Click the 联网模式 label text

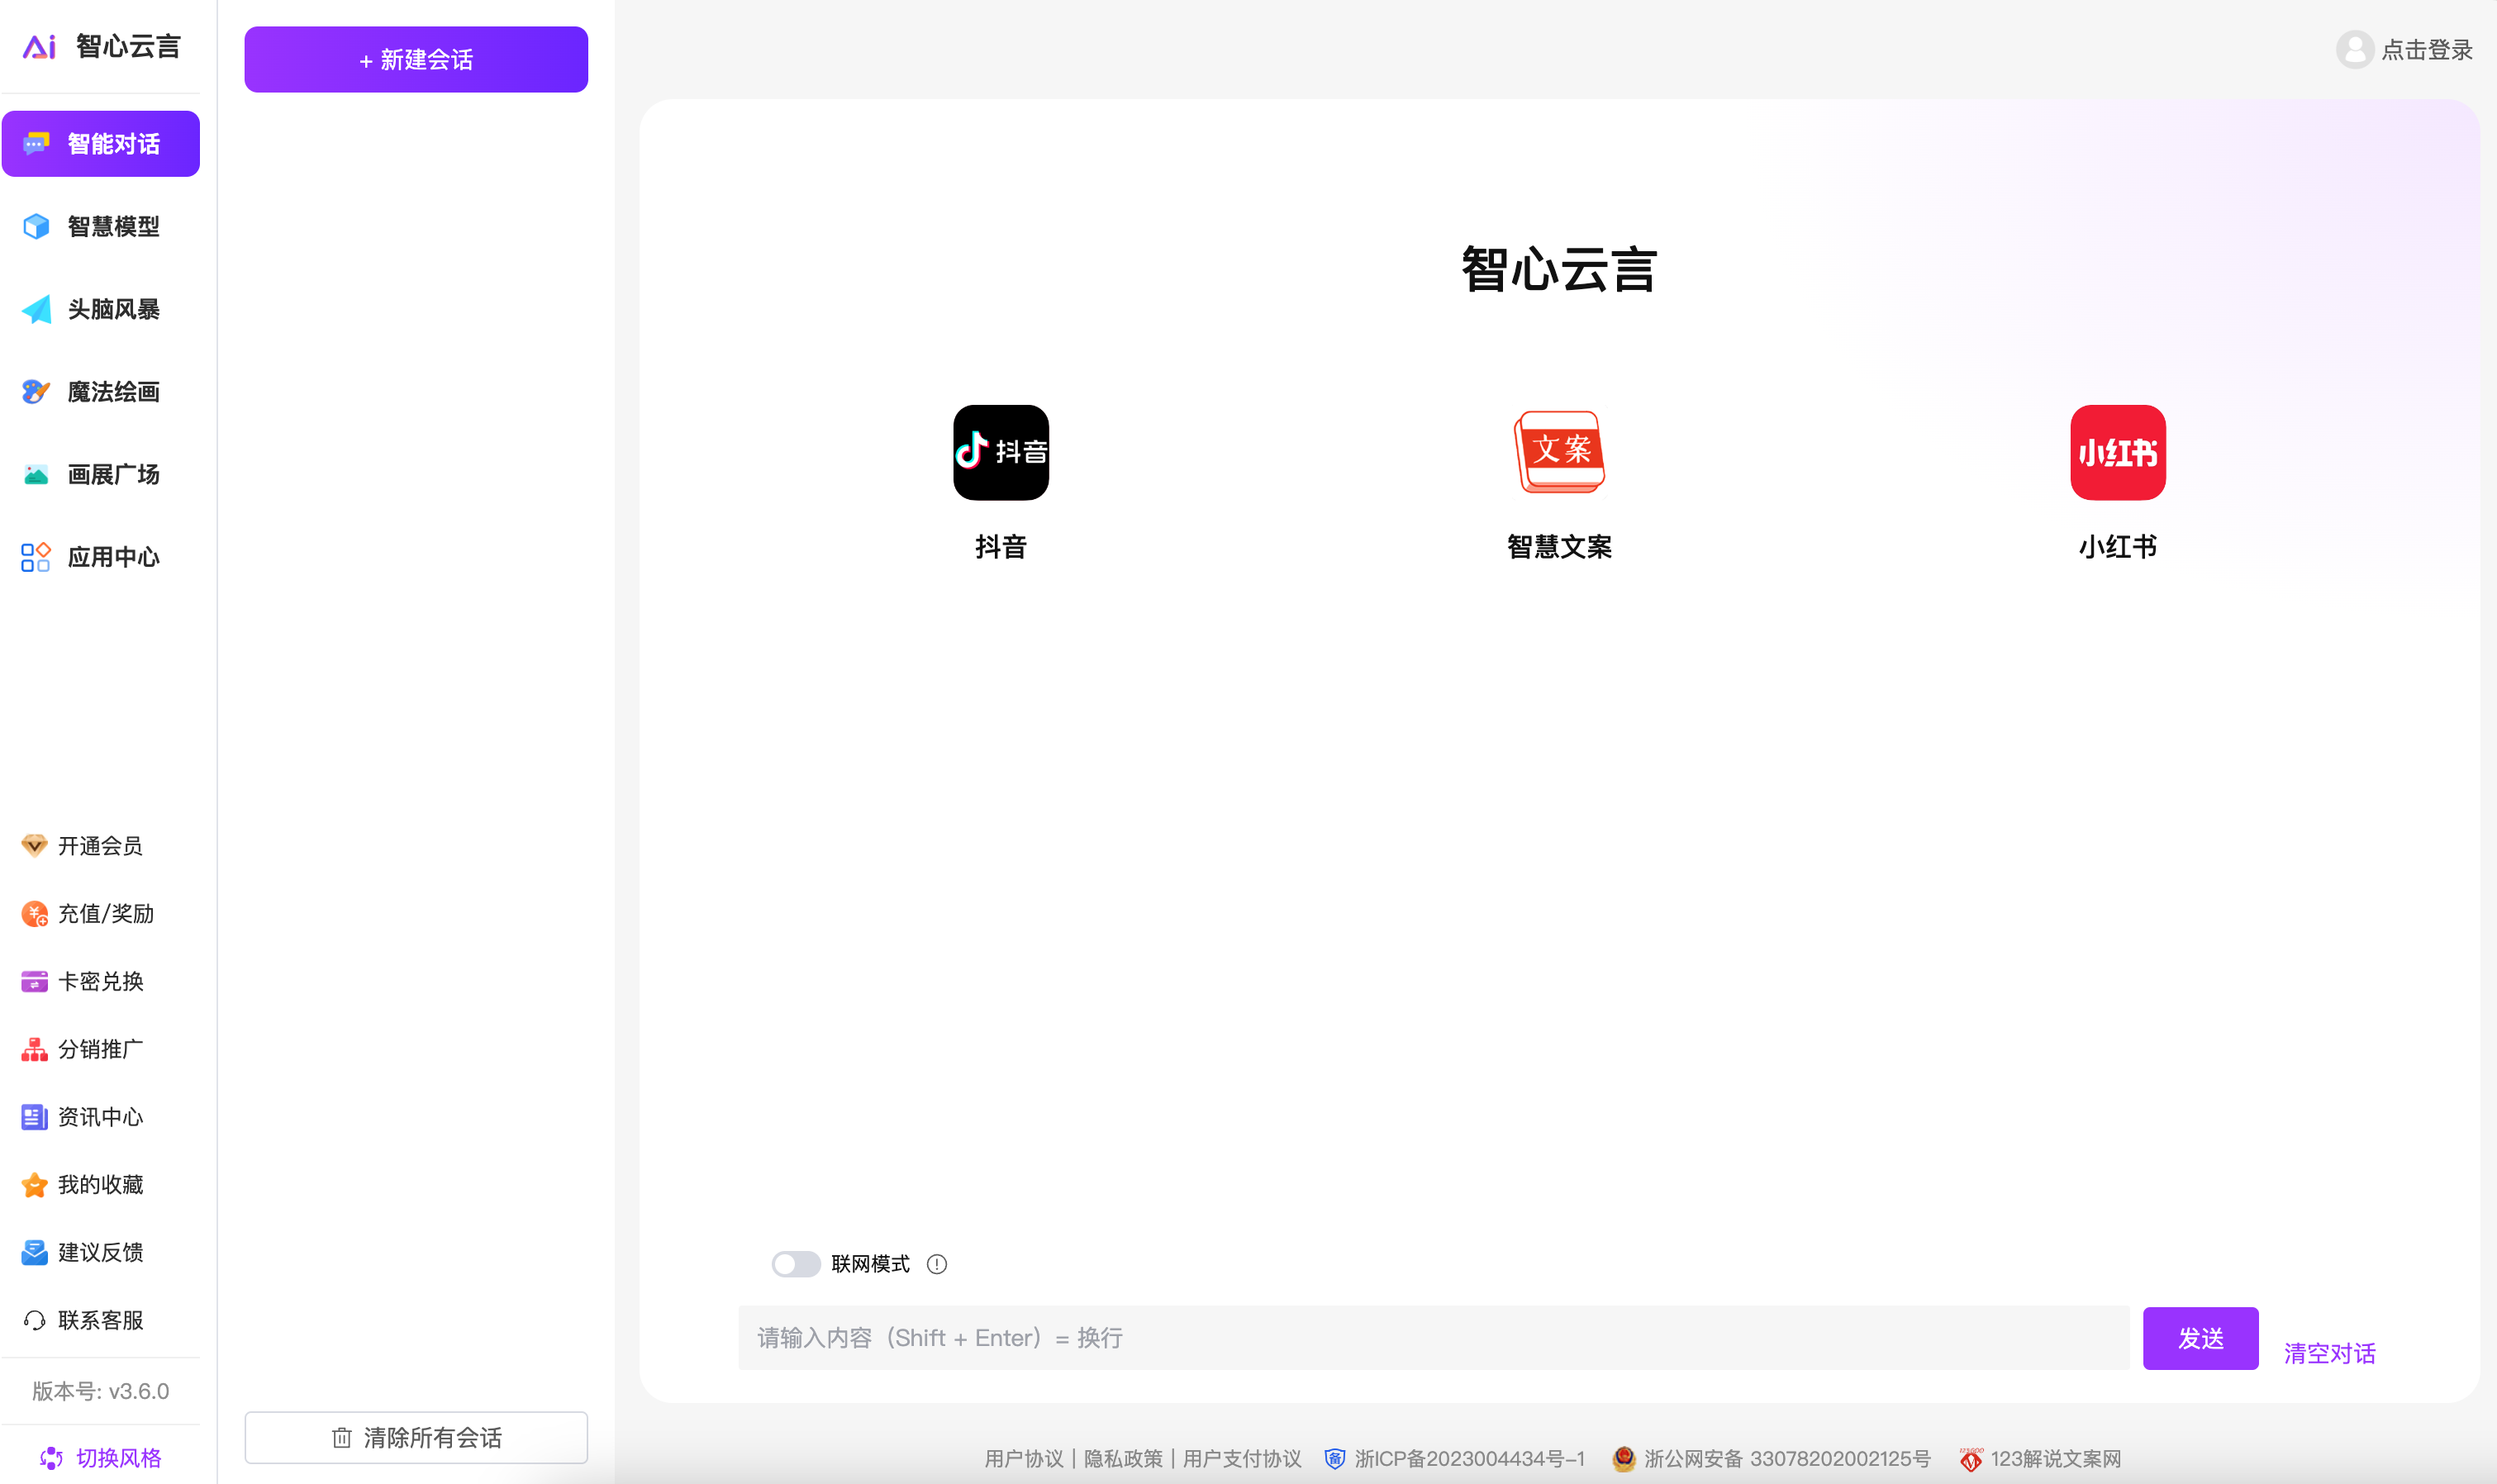click(870, 1264)
